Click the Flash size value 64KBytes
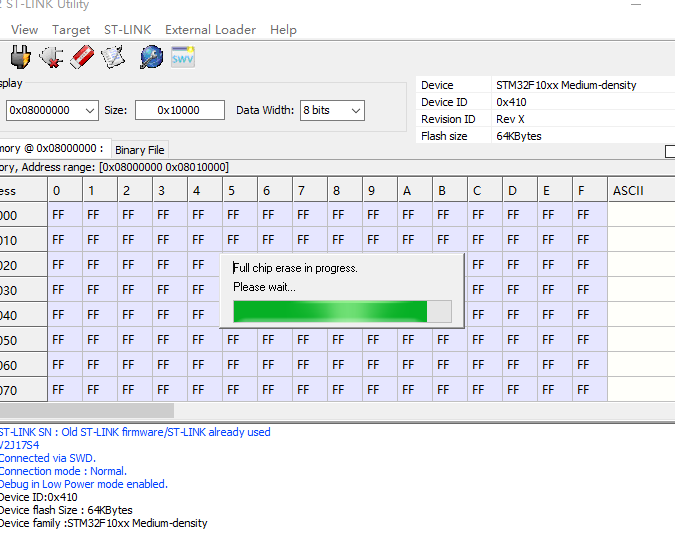 519,136
